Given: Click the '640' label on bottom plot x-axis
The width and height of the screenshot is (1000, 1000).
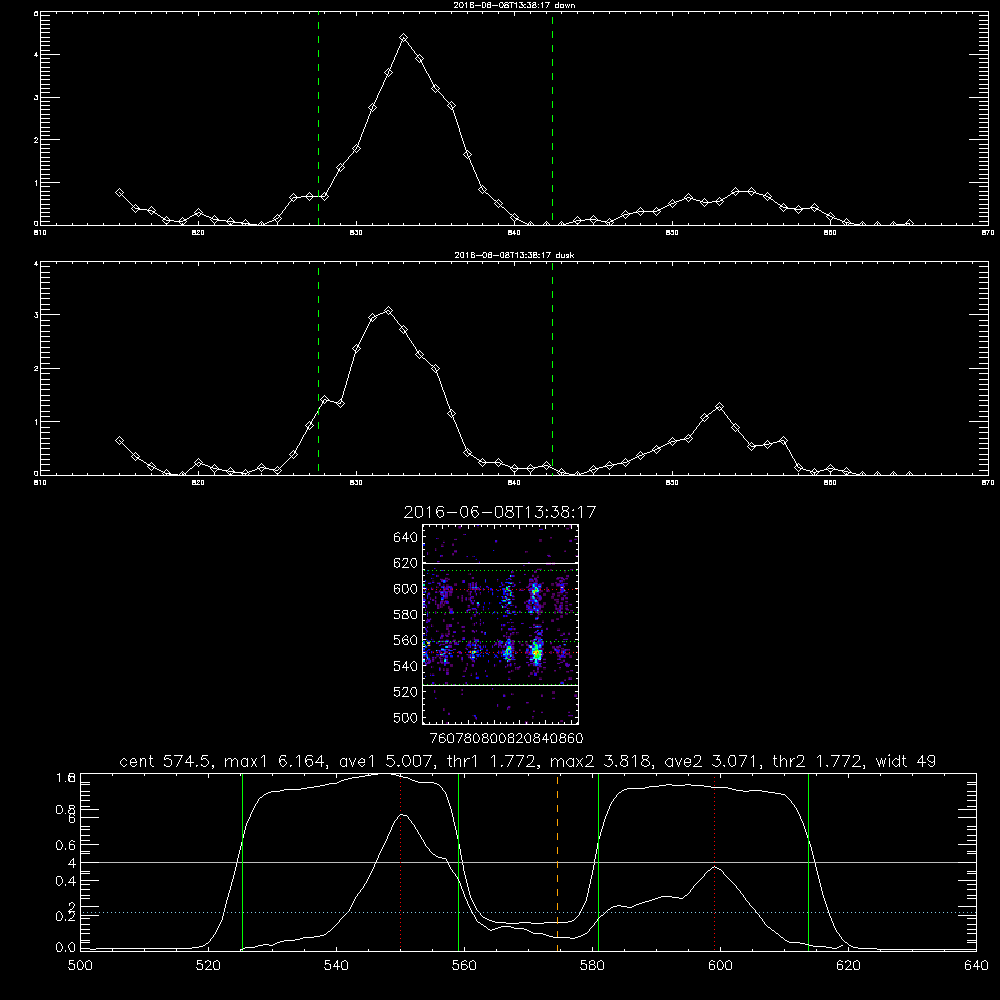Looking at the screenshot, I should [976, 966].
